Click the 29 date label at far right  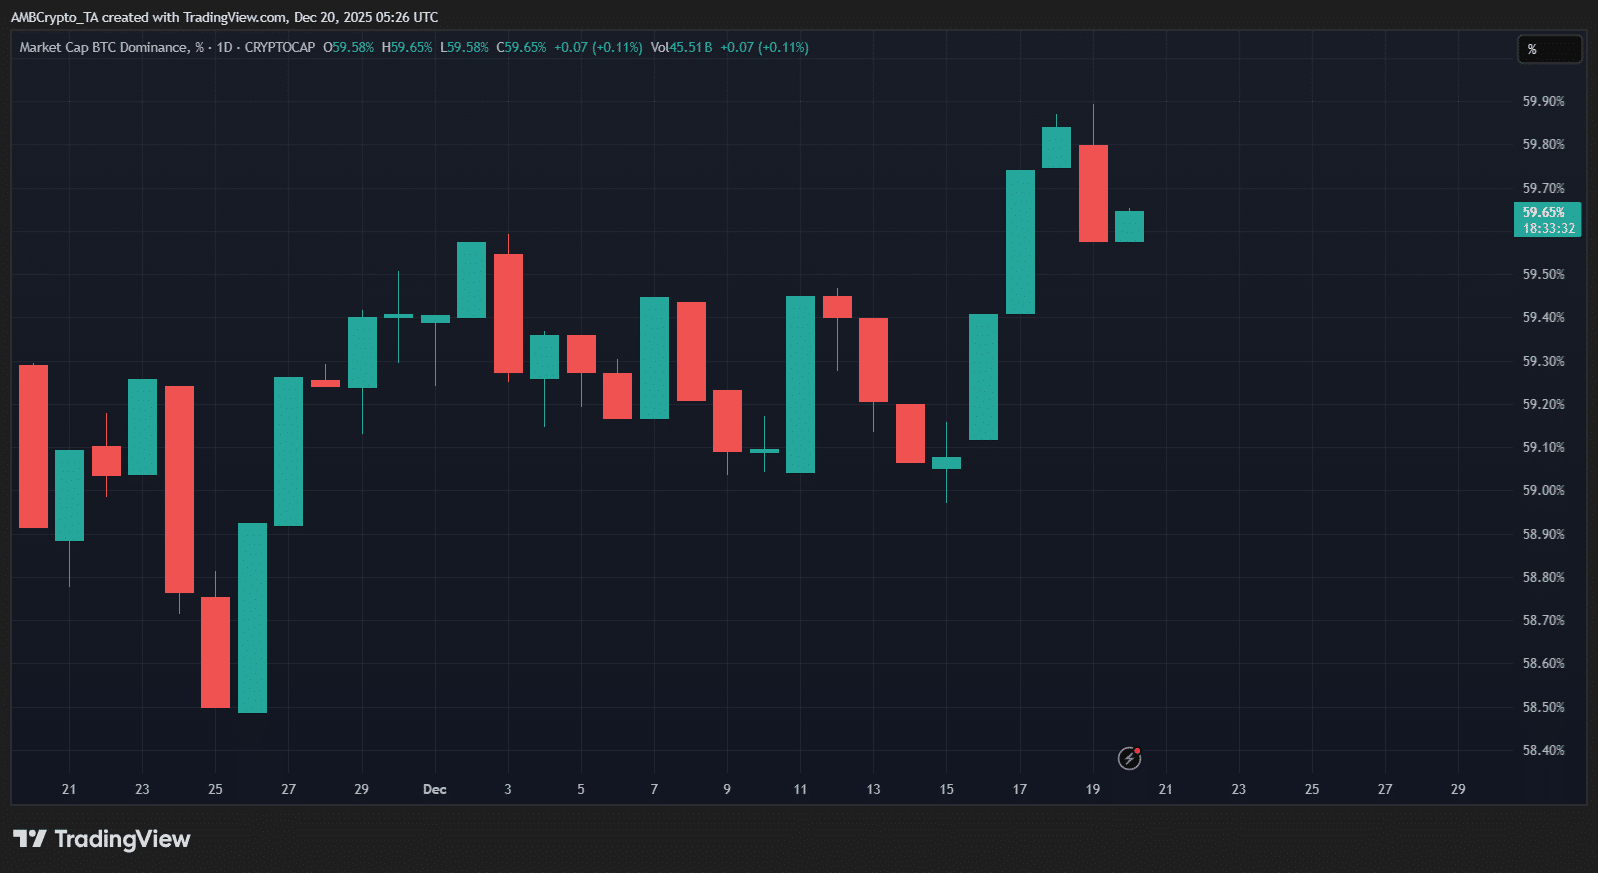[x=1457, y=789]
